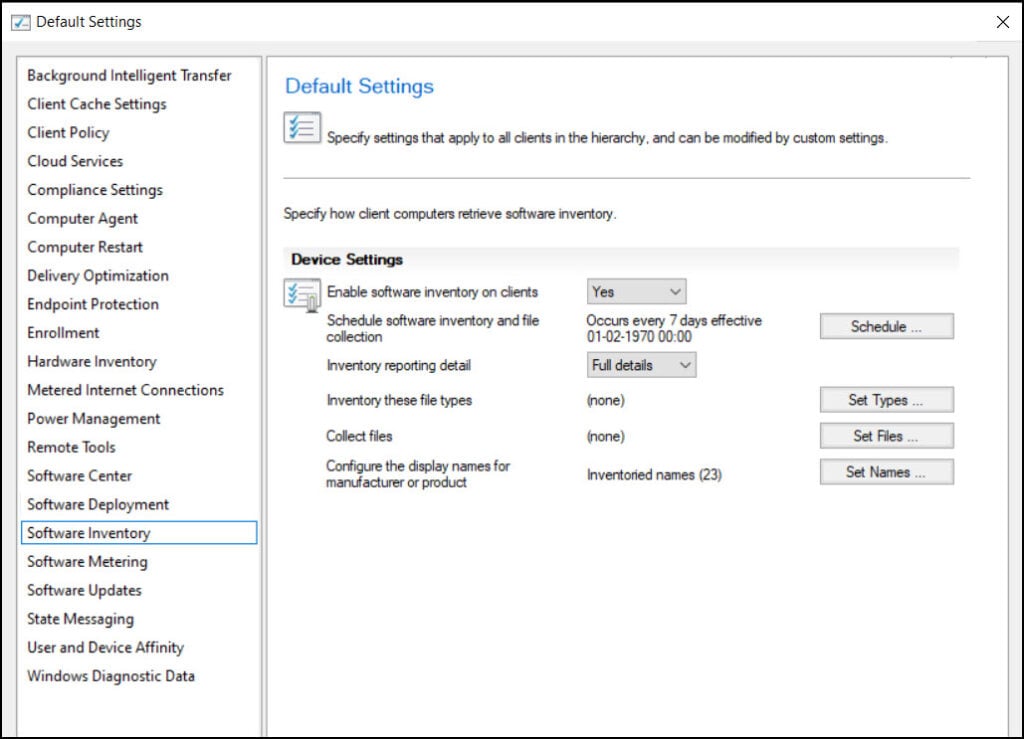Image resolution: width=1024 pixels, height=739 pixels.
Task: Open the Enable software inventory Yes dropdown
Action: pyautogui.click(x=636, y=292)
